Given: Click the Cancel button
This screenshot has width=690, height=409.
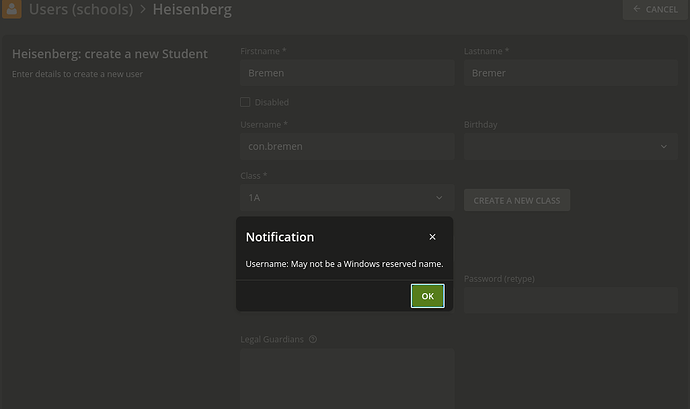Looking at the screenshot, I should pos(655,9).
